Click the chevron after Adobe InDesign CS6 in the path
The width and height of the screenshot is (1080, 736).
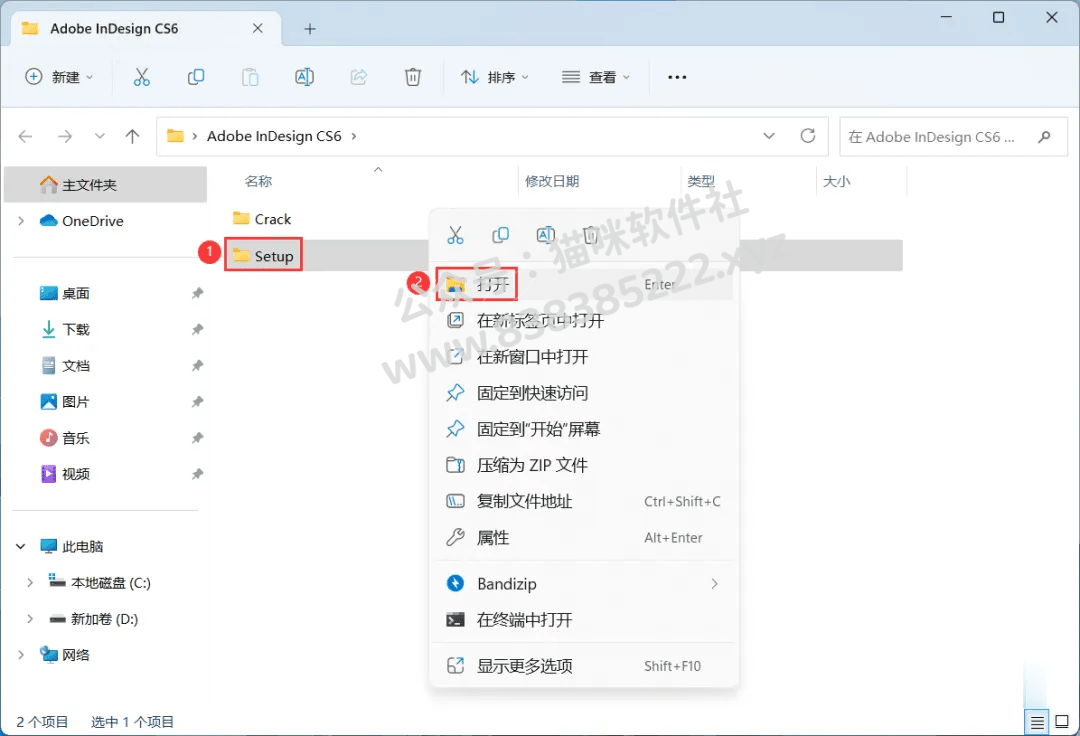[x=354, y=136]
